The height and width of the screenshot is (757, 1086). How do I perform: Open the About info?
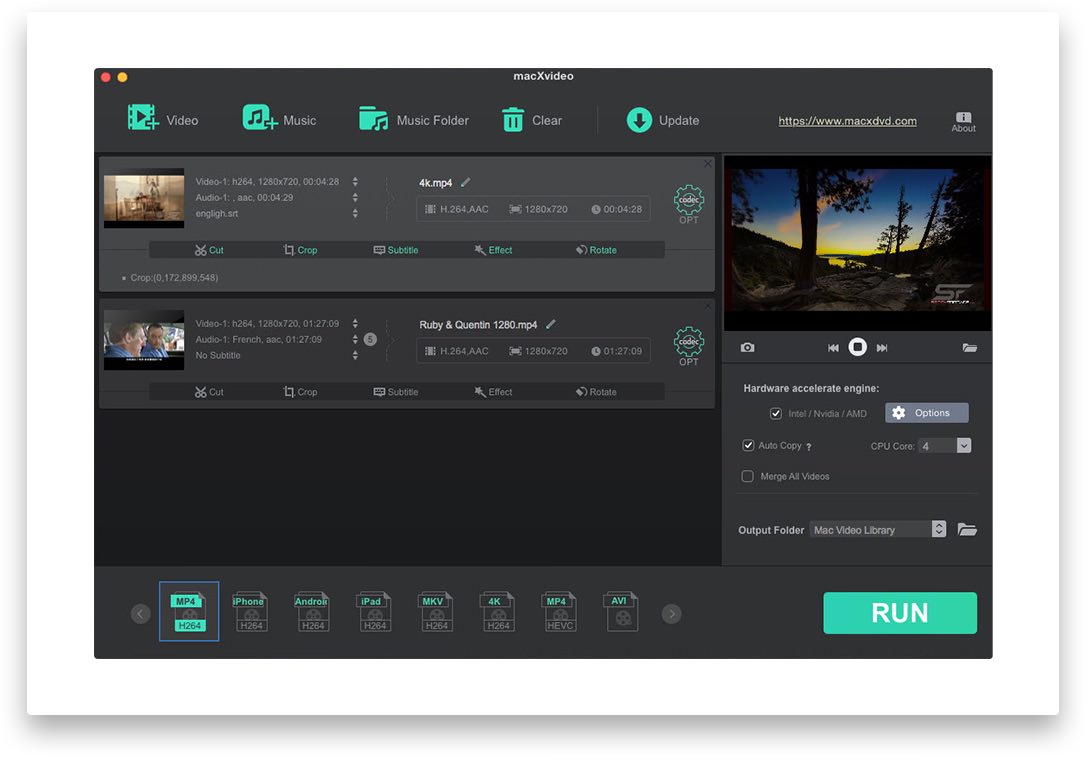(963, 122)
